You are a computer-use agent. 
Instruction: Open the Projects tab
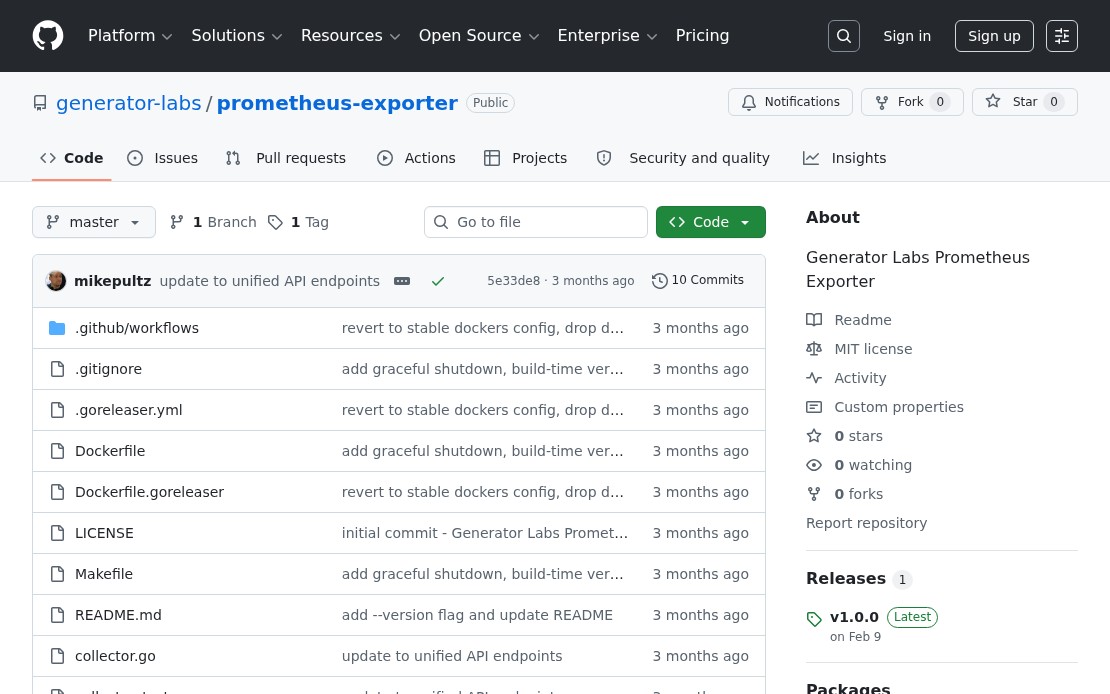point(525,159)
